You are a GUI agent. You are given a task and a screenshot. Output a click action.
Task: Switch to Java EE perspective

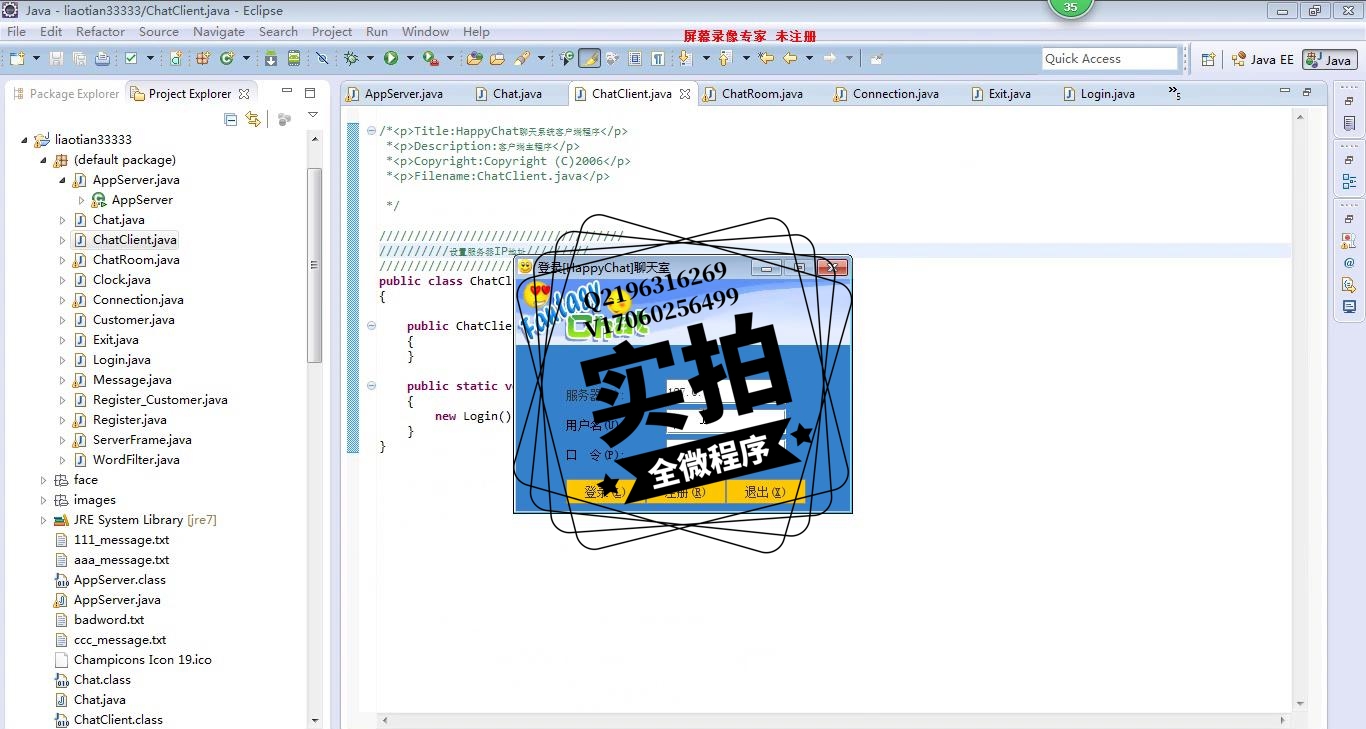click(1262, 60)
